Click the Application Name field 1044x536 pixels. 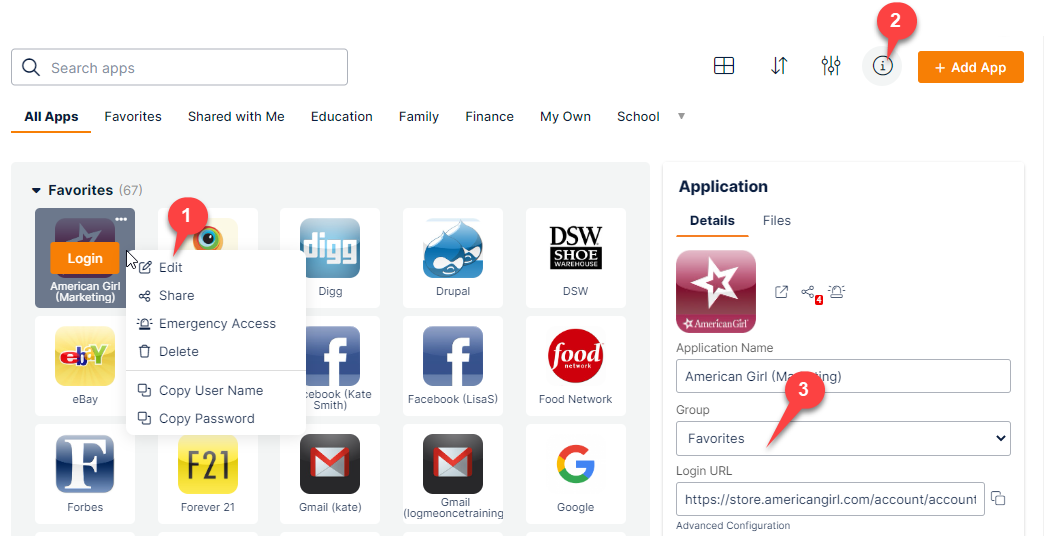[843, 376]
